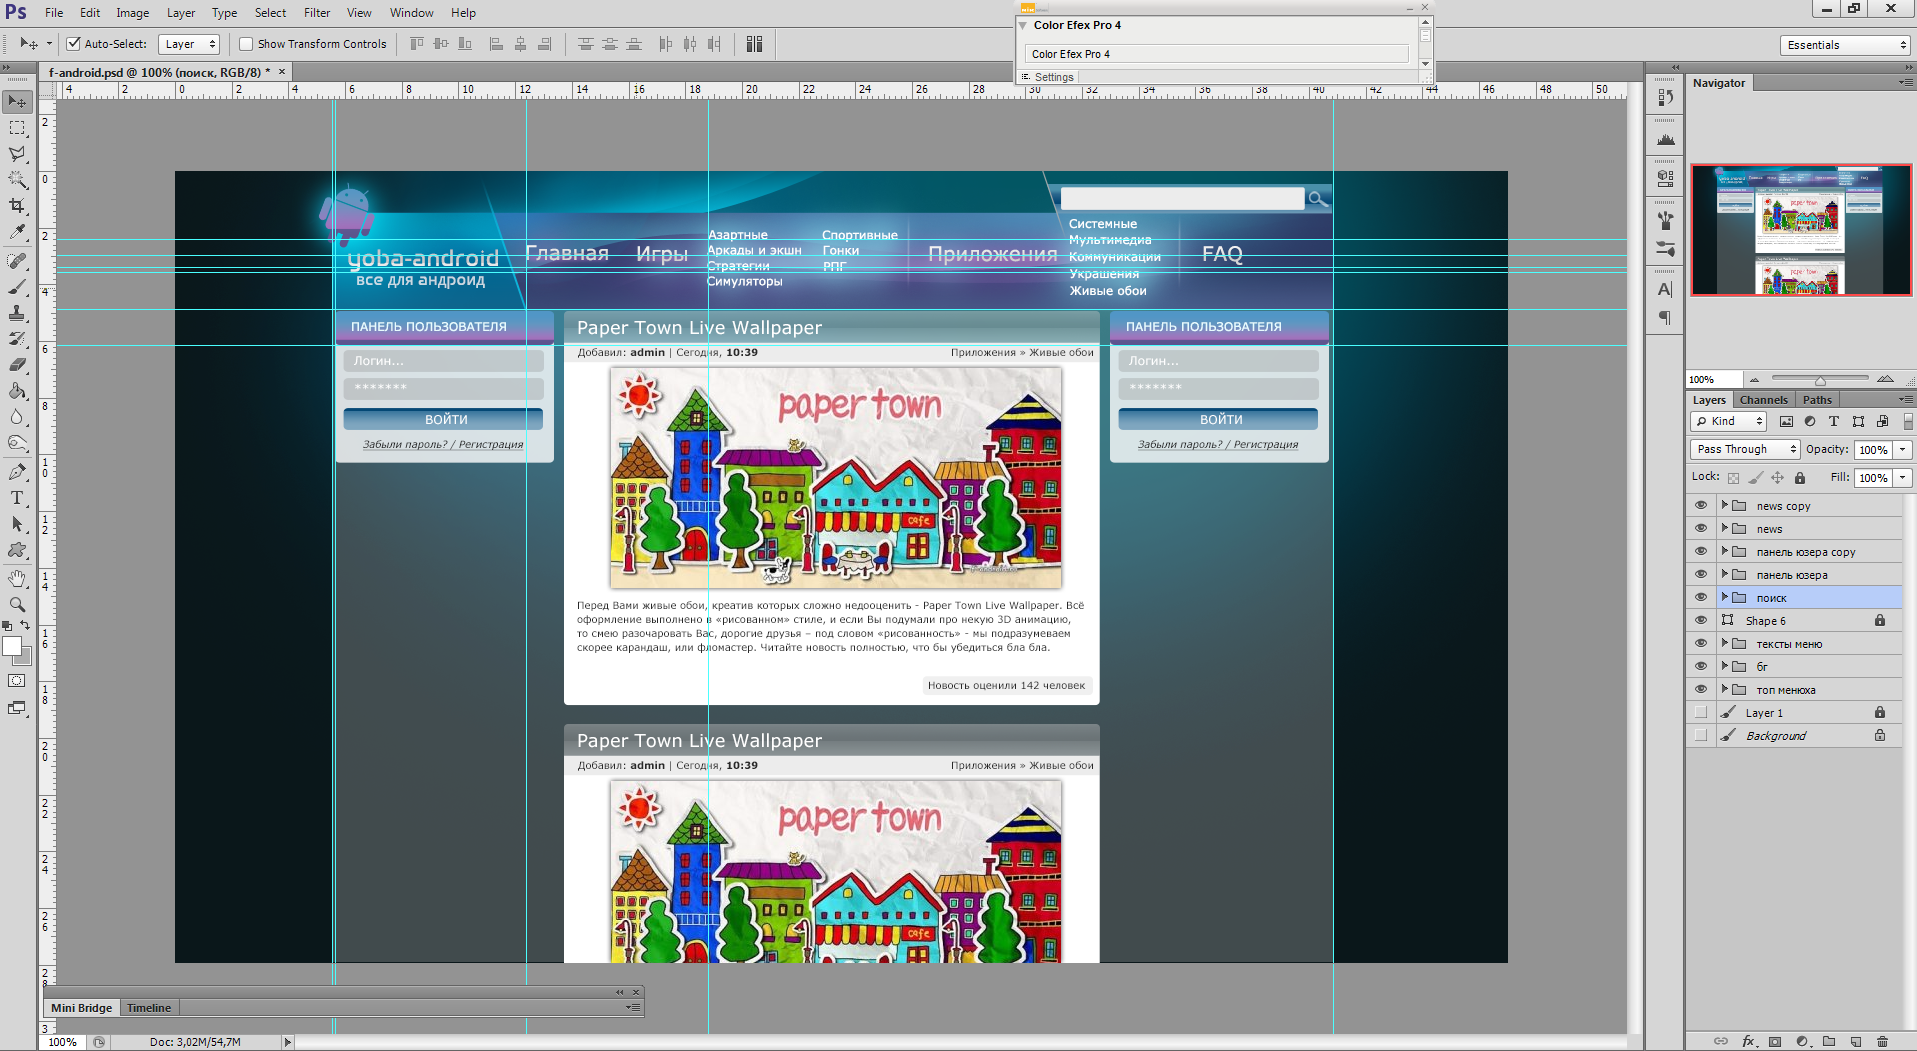Open the Character panel icon
This screenshot has height=1051, width=1917.
click(x=1665, y=289)
